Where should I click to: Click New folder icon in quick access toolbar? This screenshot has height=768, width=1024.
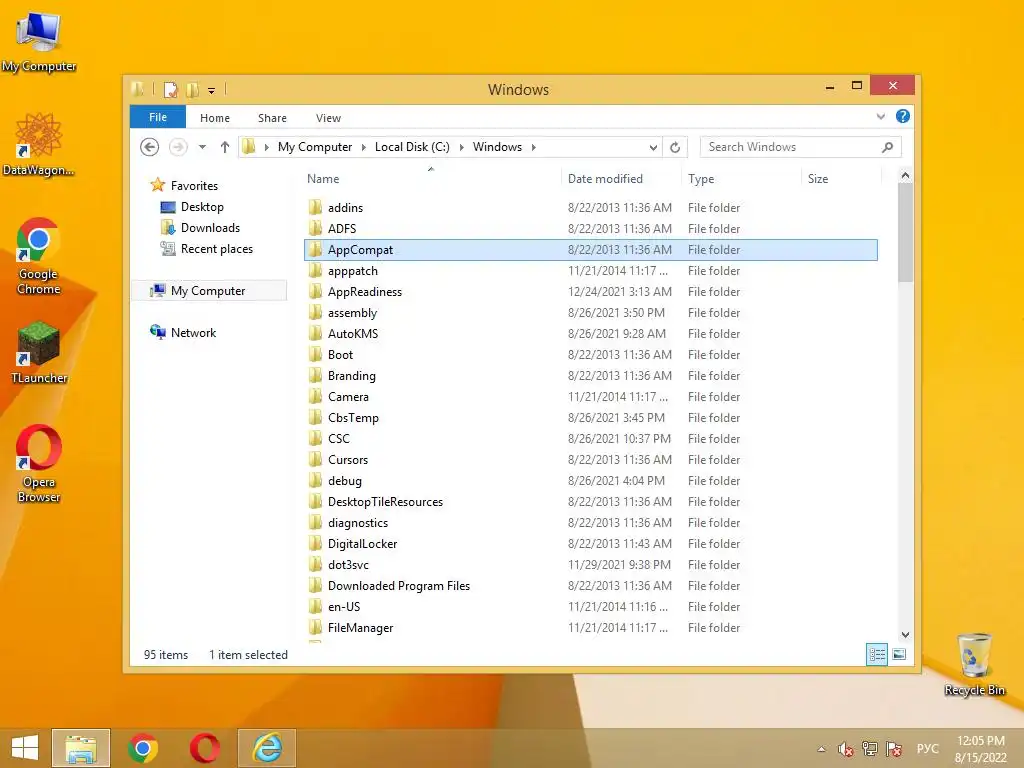tap(193, 89)
